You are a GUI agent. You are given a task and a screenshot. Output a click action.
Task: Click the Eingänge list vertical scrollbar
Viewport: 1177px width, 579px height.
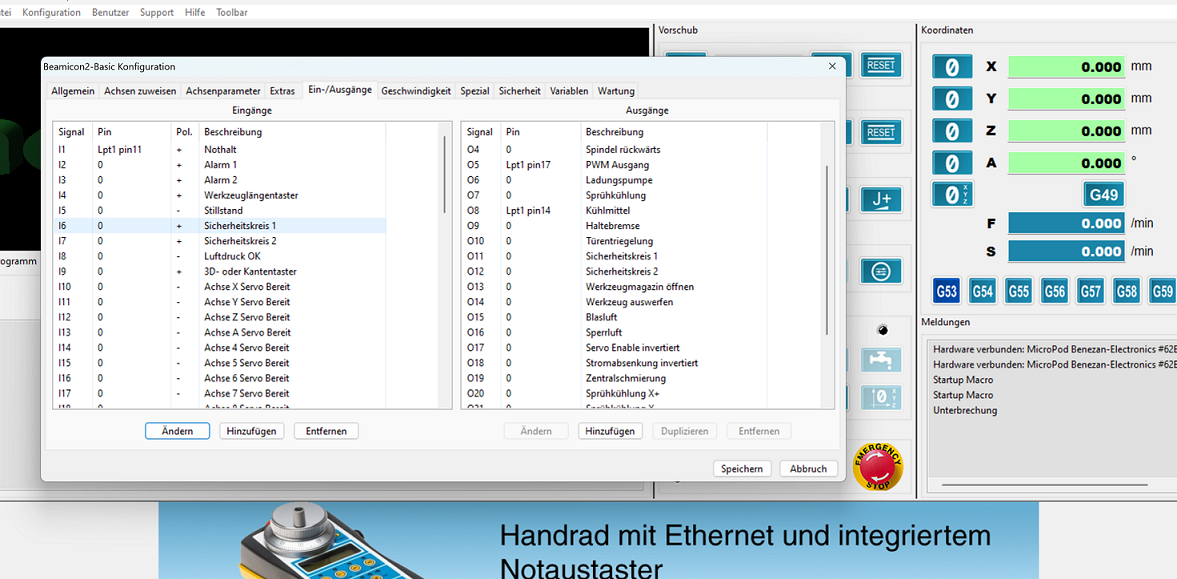coord(445,174)
